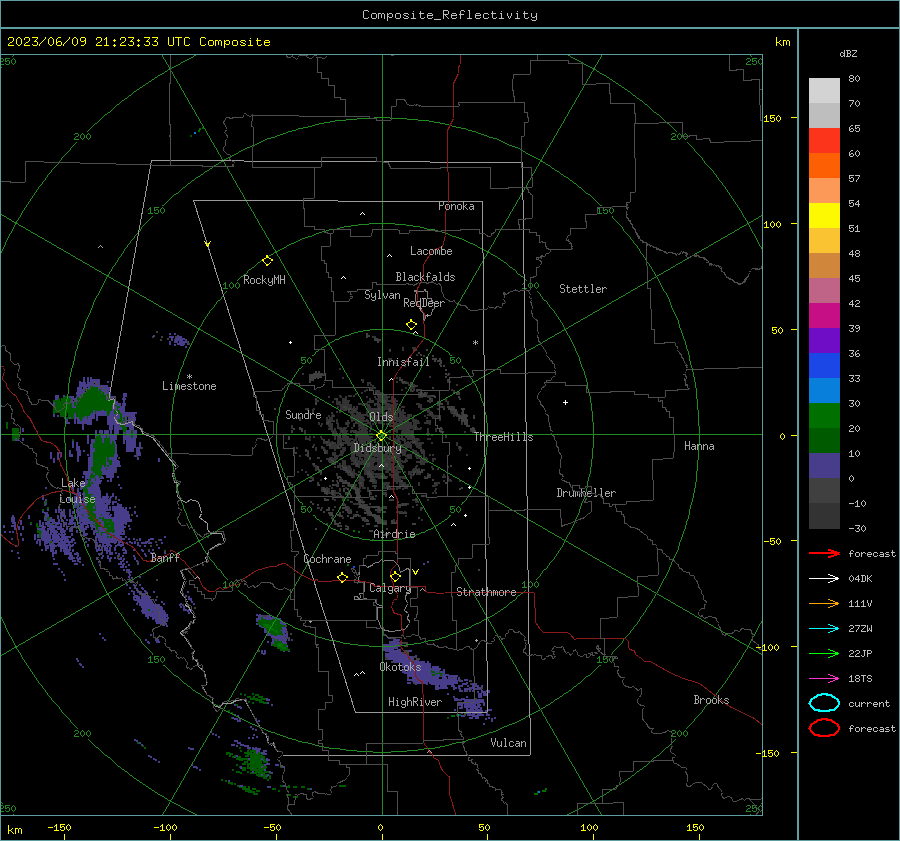
Task: Click the Banff label
Action: tap(165, 557)
